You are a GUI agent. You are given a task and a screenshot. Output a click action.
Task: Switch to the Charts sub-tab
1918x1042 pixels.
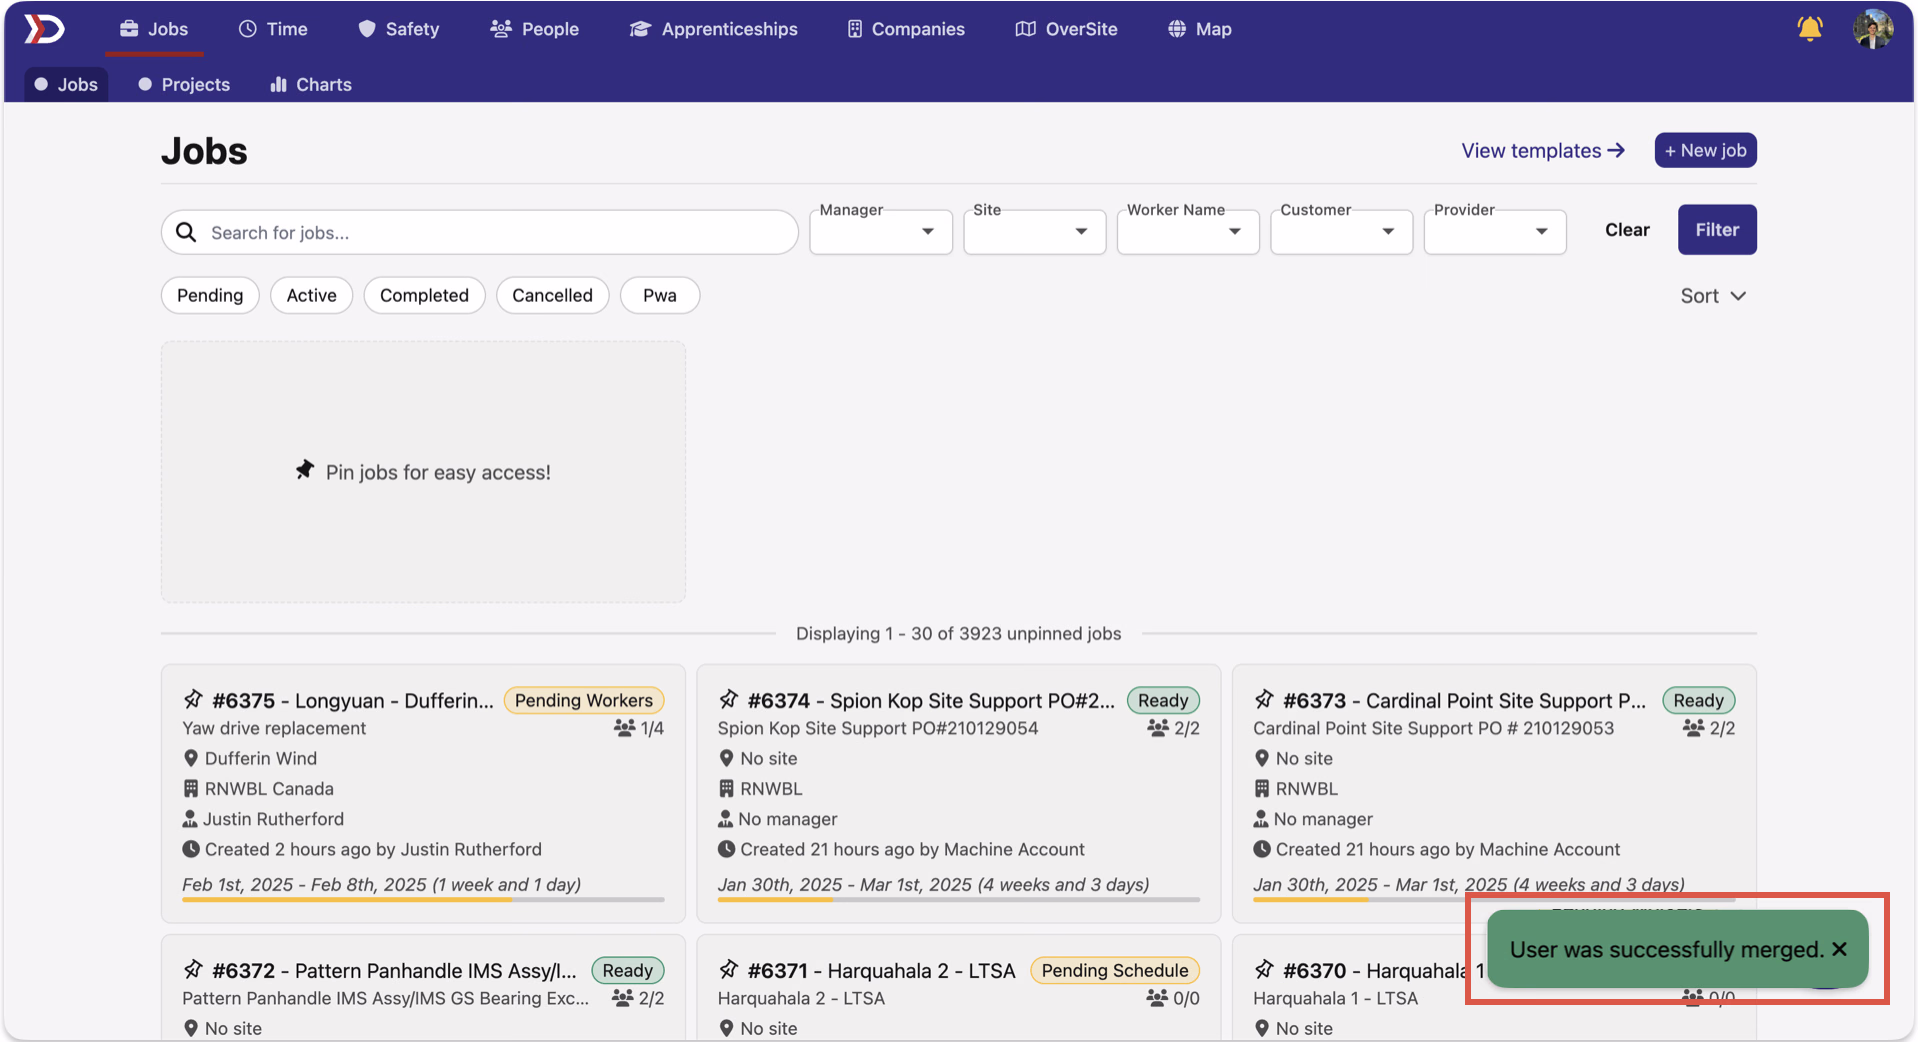[x=311, y=84]
